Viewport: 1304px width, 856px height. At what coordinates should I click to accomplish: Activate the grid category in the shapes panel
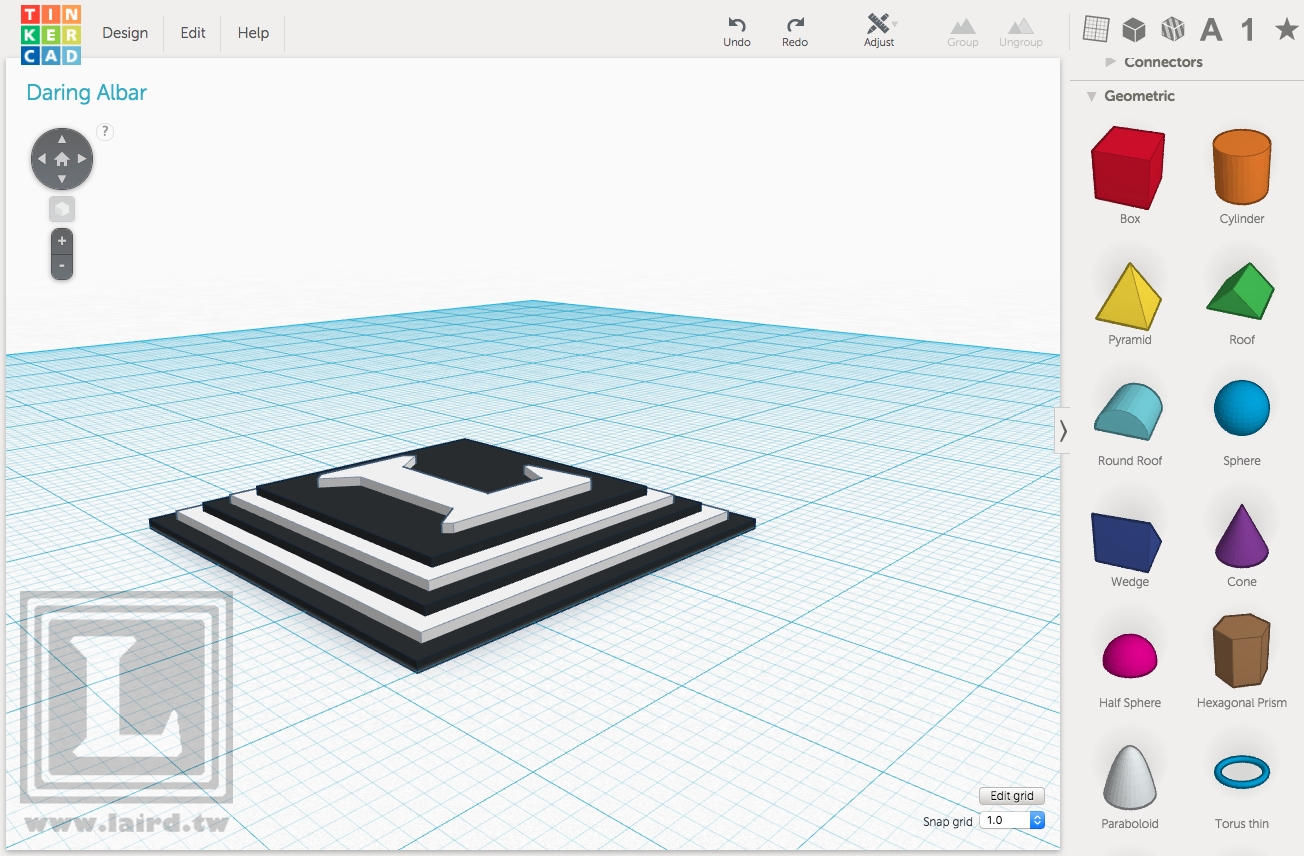(x=1096, y=29)
